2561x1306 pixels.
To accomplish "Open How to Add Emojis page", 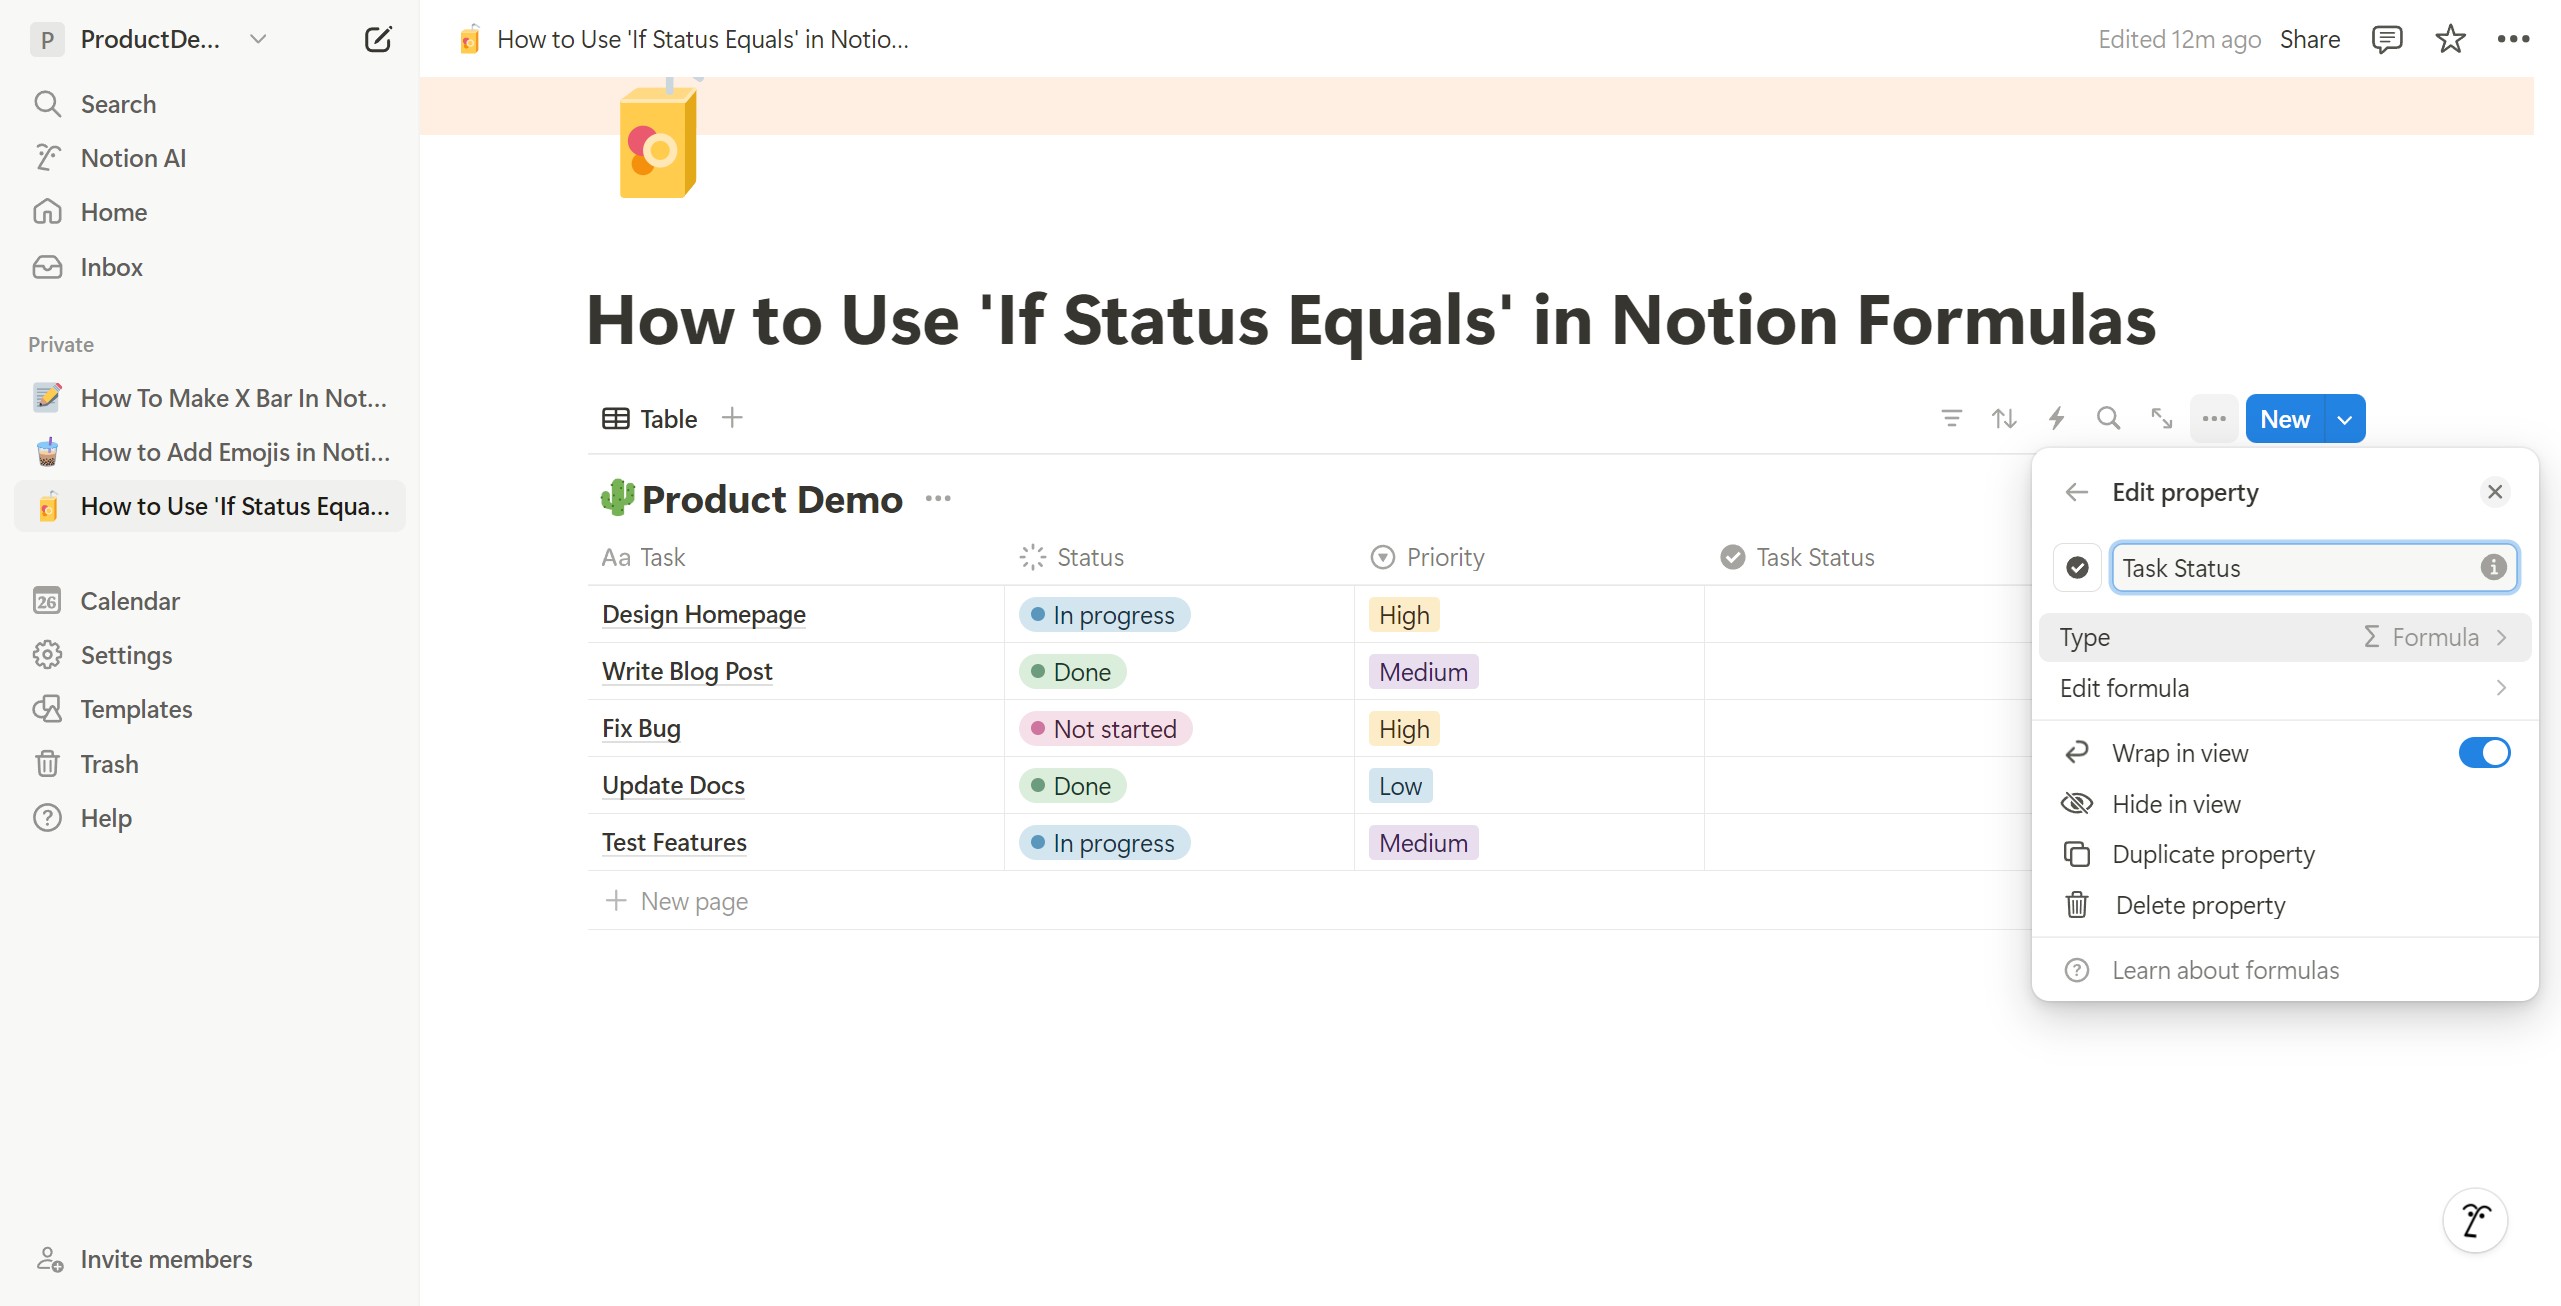I will (x=210, y=452).
